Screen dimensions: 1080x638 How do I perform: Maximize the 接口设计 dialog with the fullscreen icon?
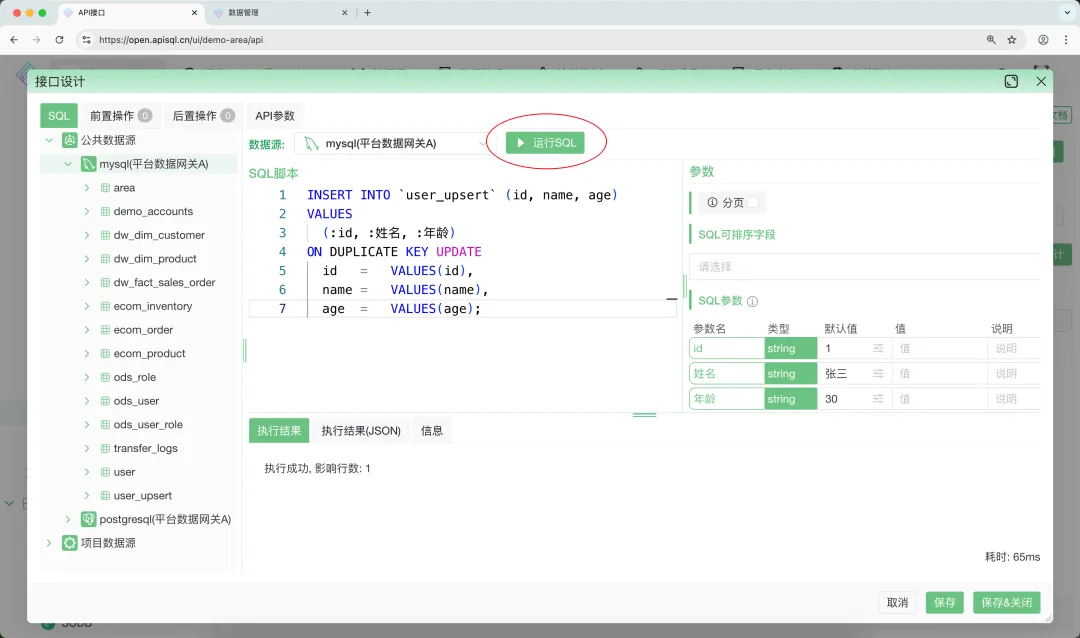point(1011,81)
